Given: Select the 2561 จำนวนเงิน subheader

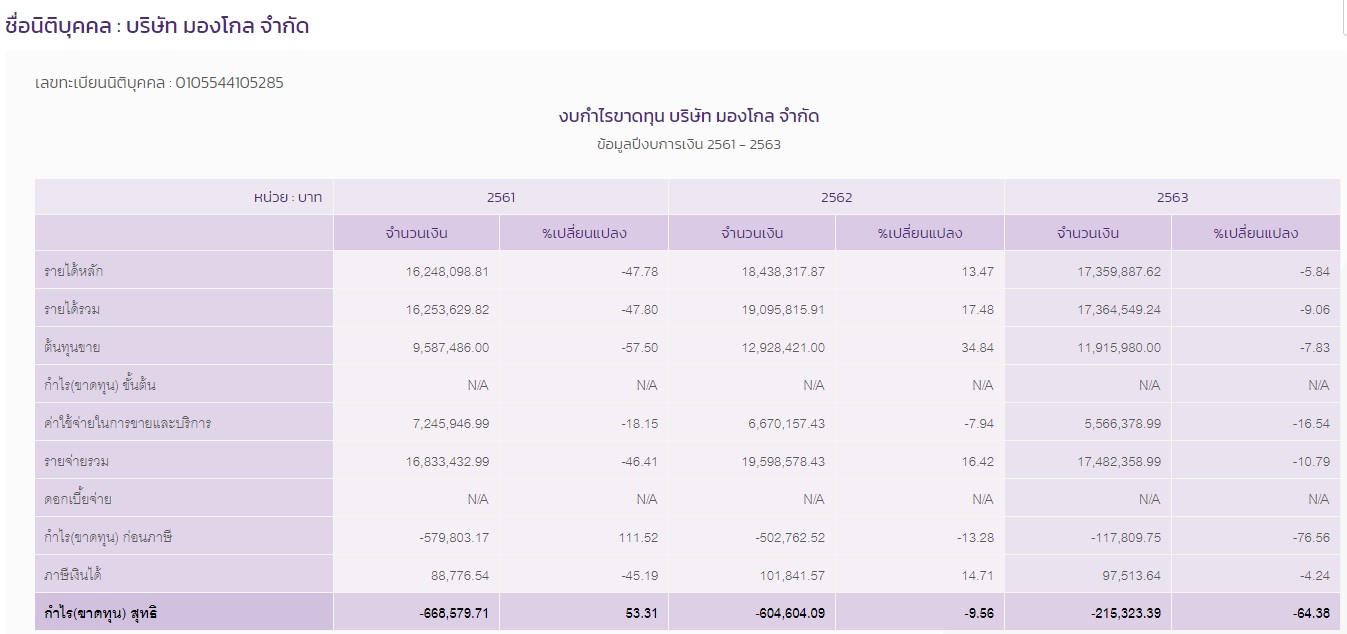Looking at the screenshot, I should coord(416,232).
